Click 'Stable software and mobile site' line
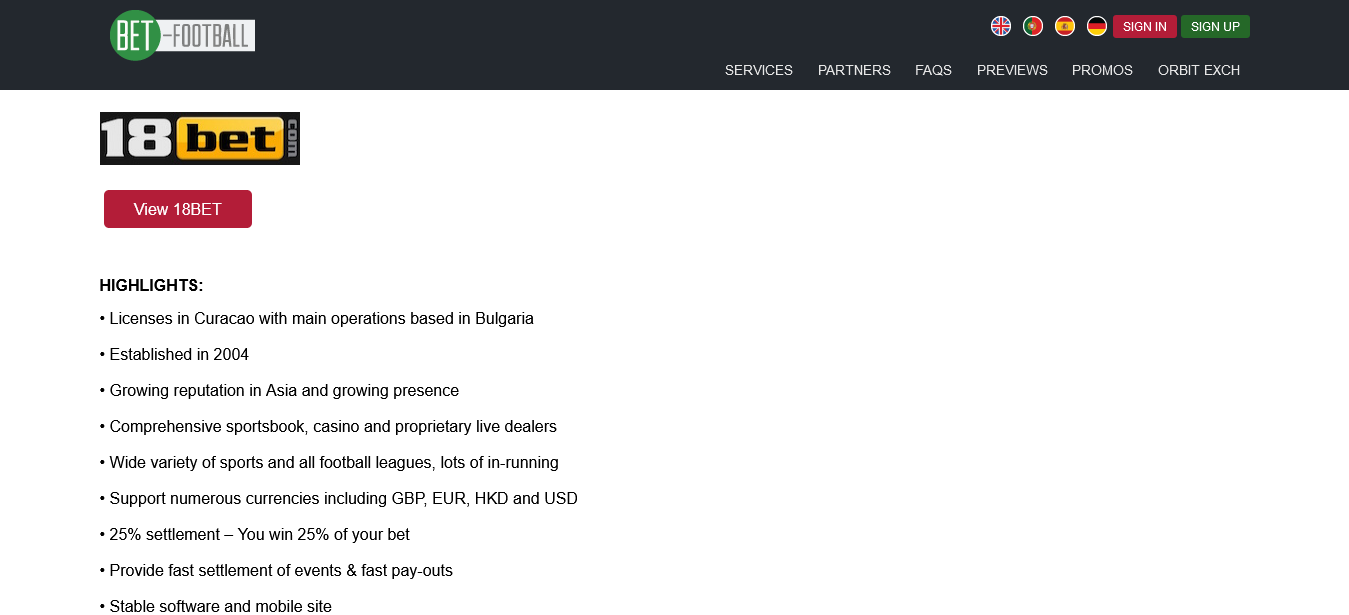Image resolution: width=1349 pixels, height=615 pixels. click(x=216, y=606)
